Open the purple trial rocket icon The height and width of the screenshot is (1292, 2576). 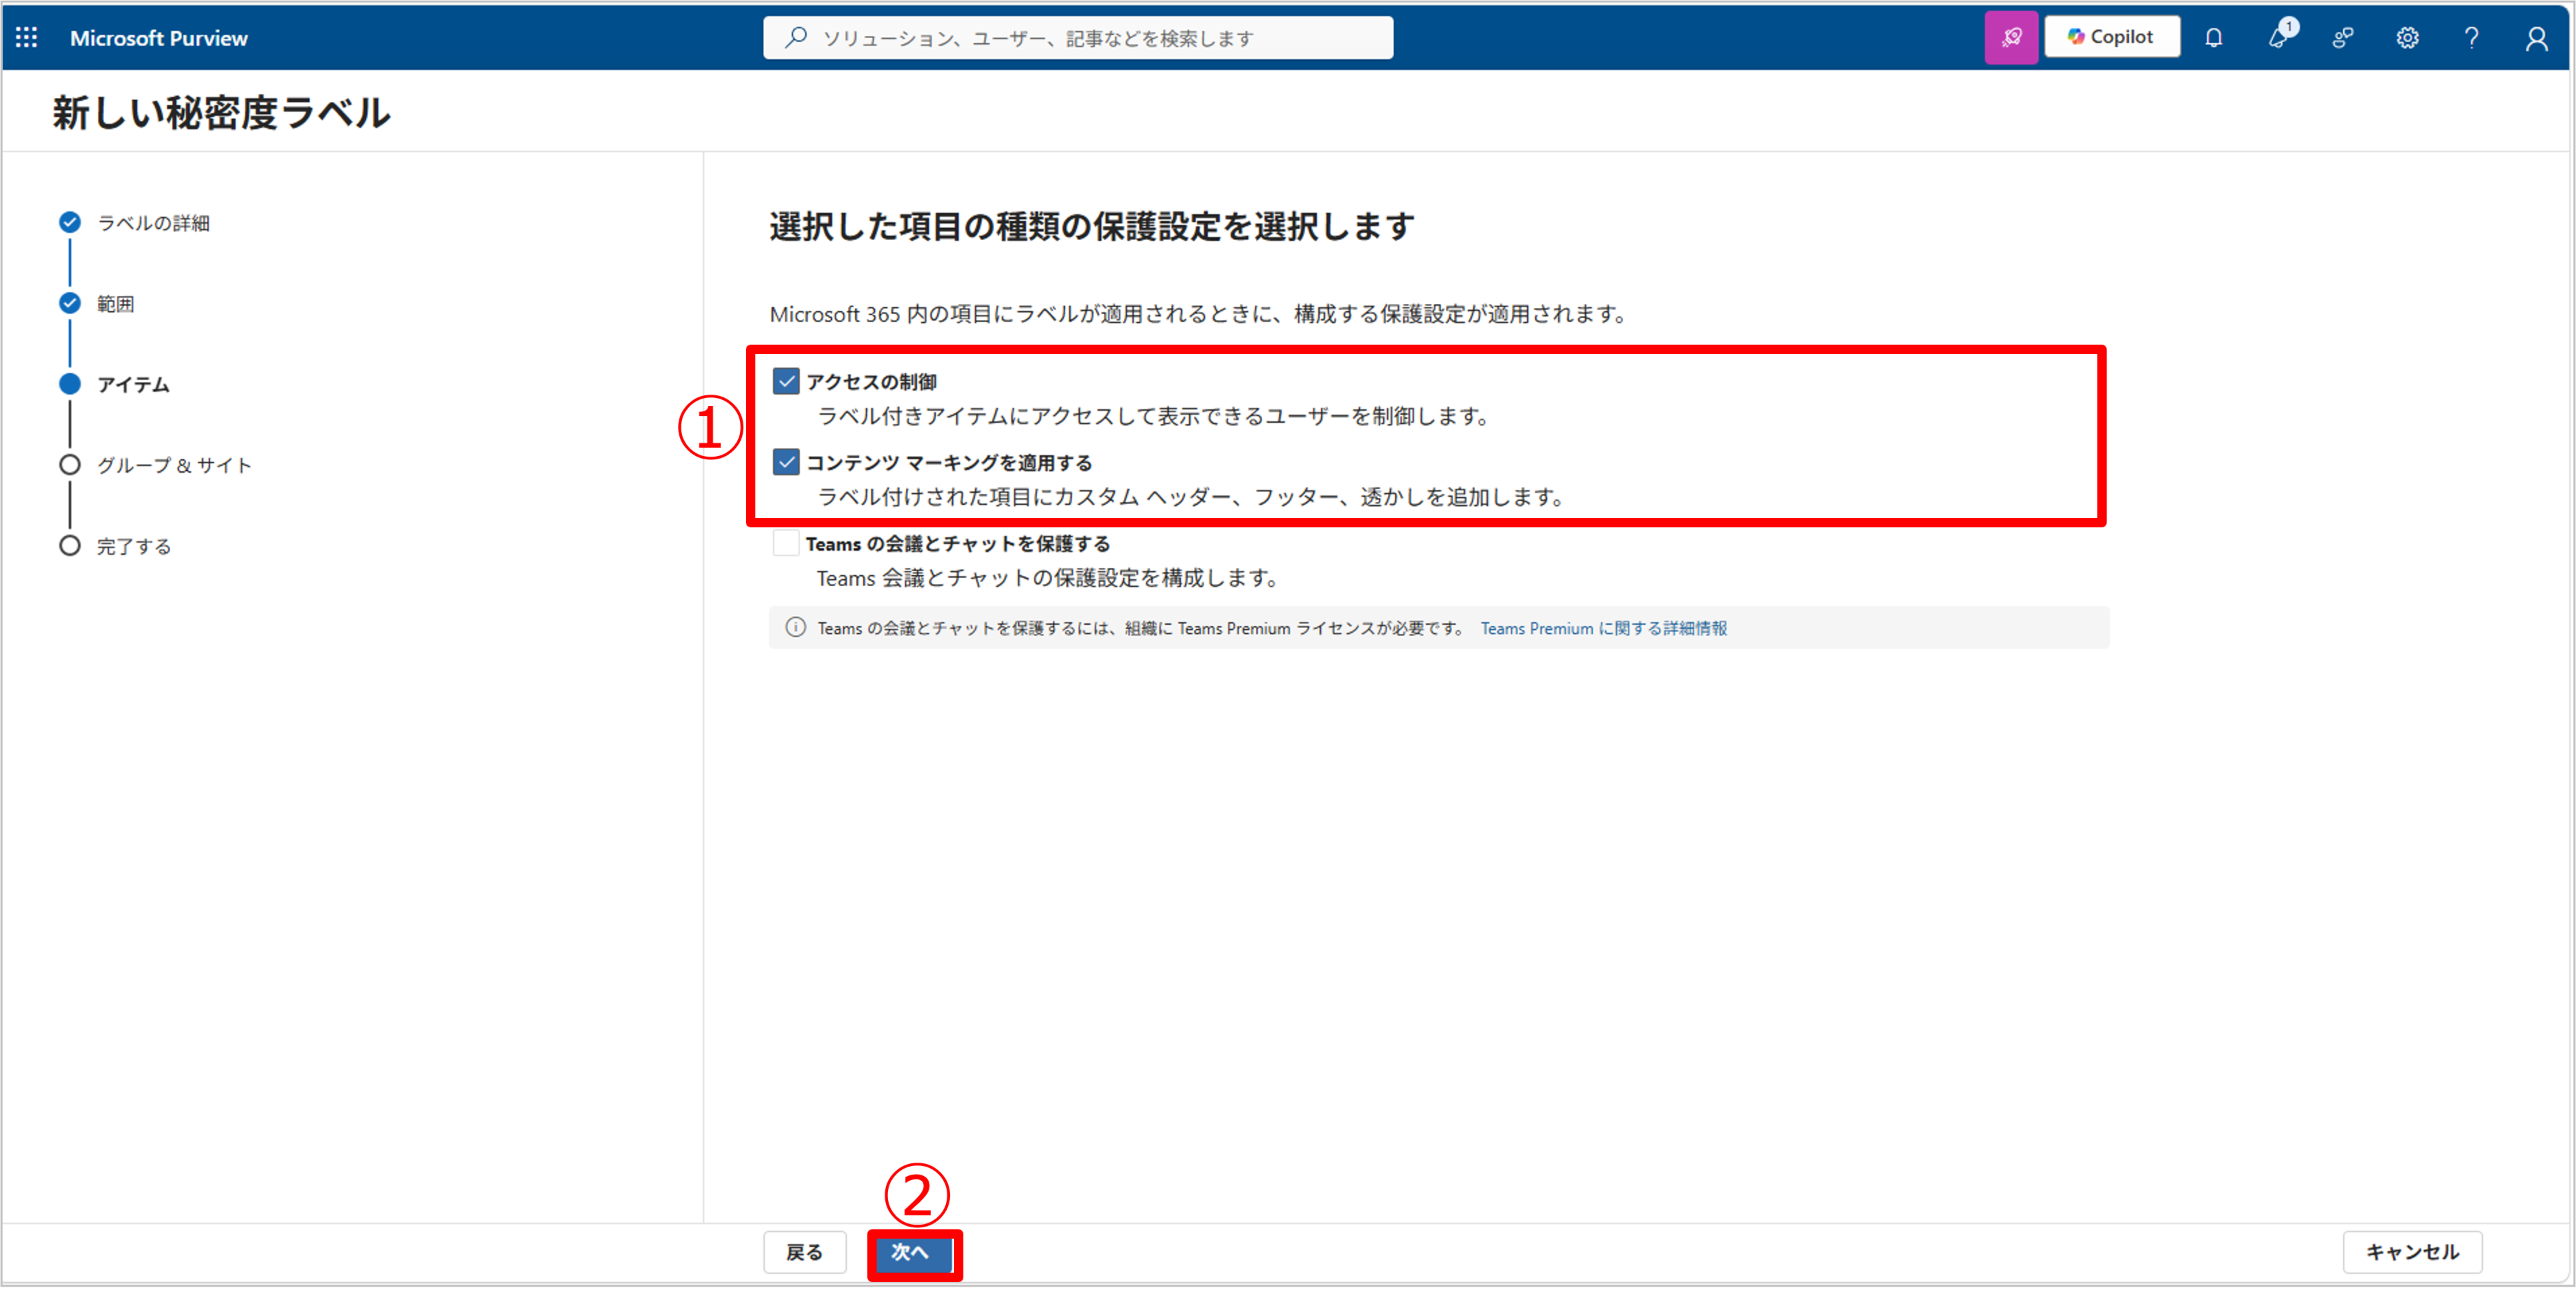click(x=2011, y=38)
